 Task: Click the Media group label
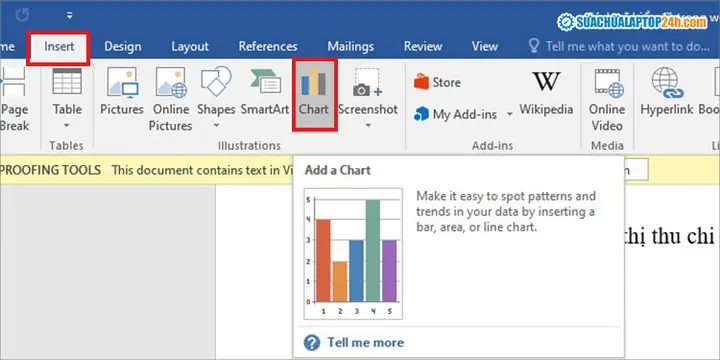[x=607, y=146]
